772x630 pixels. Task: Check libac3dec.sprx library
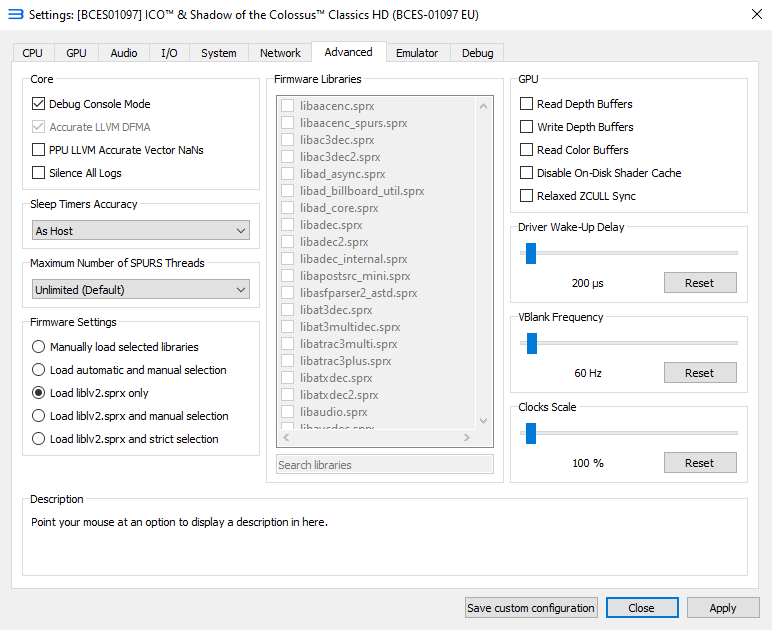[288, 140]
